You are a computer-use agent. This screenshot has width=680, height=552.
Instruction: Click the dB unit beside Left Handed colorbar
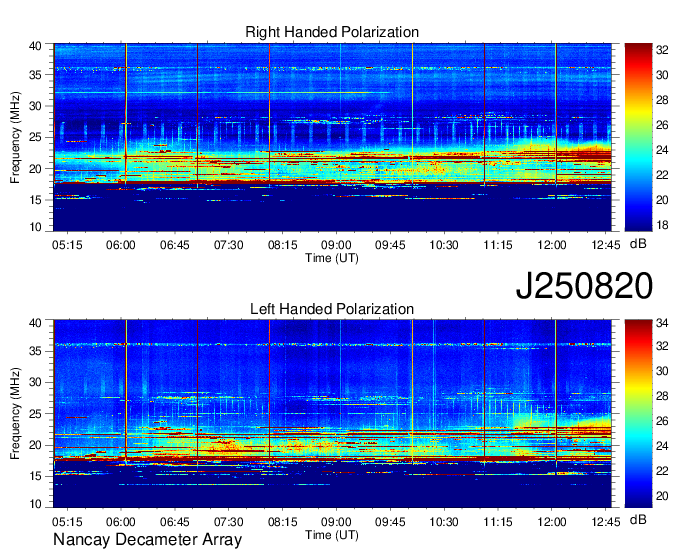638,519
